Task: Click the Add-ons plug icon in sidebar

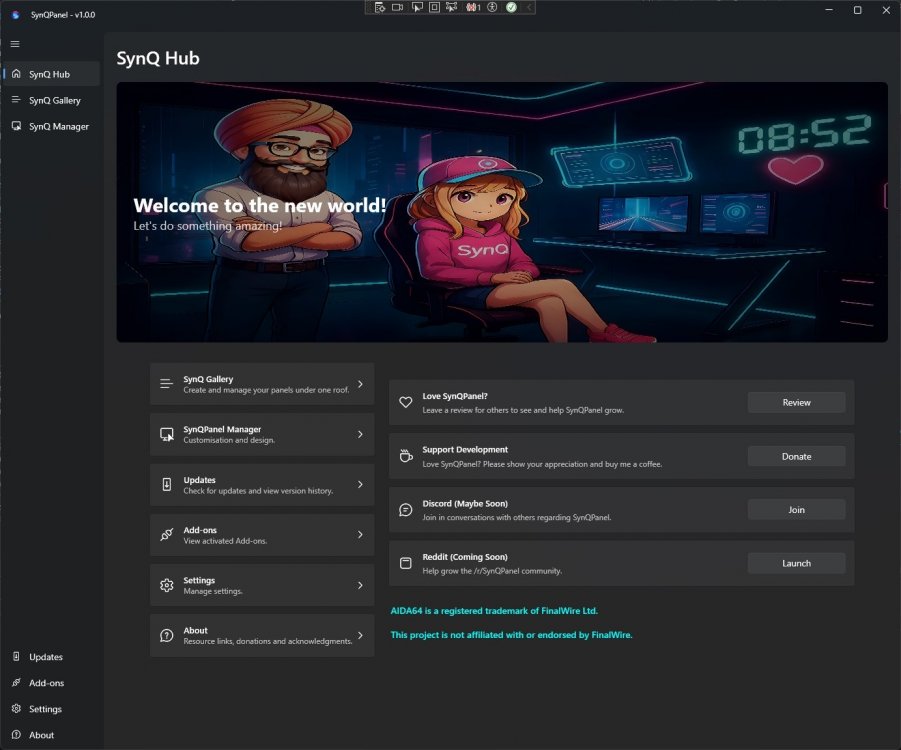Action: pos(16,683)
